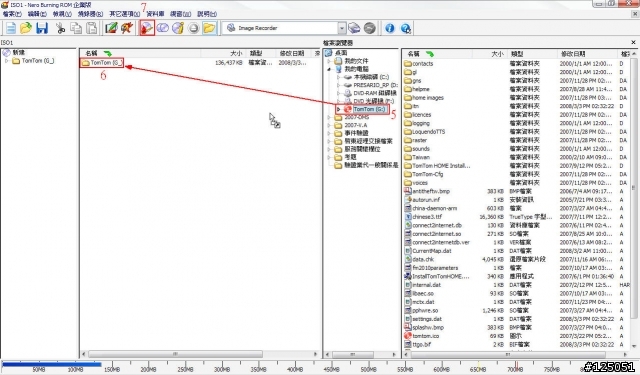
Task: Click the Disc info icon
Action: (x=178, y=28)
